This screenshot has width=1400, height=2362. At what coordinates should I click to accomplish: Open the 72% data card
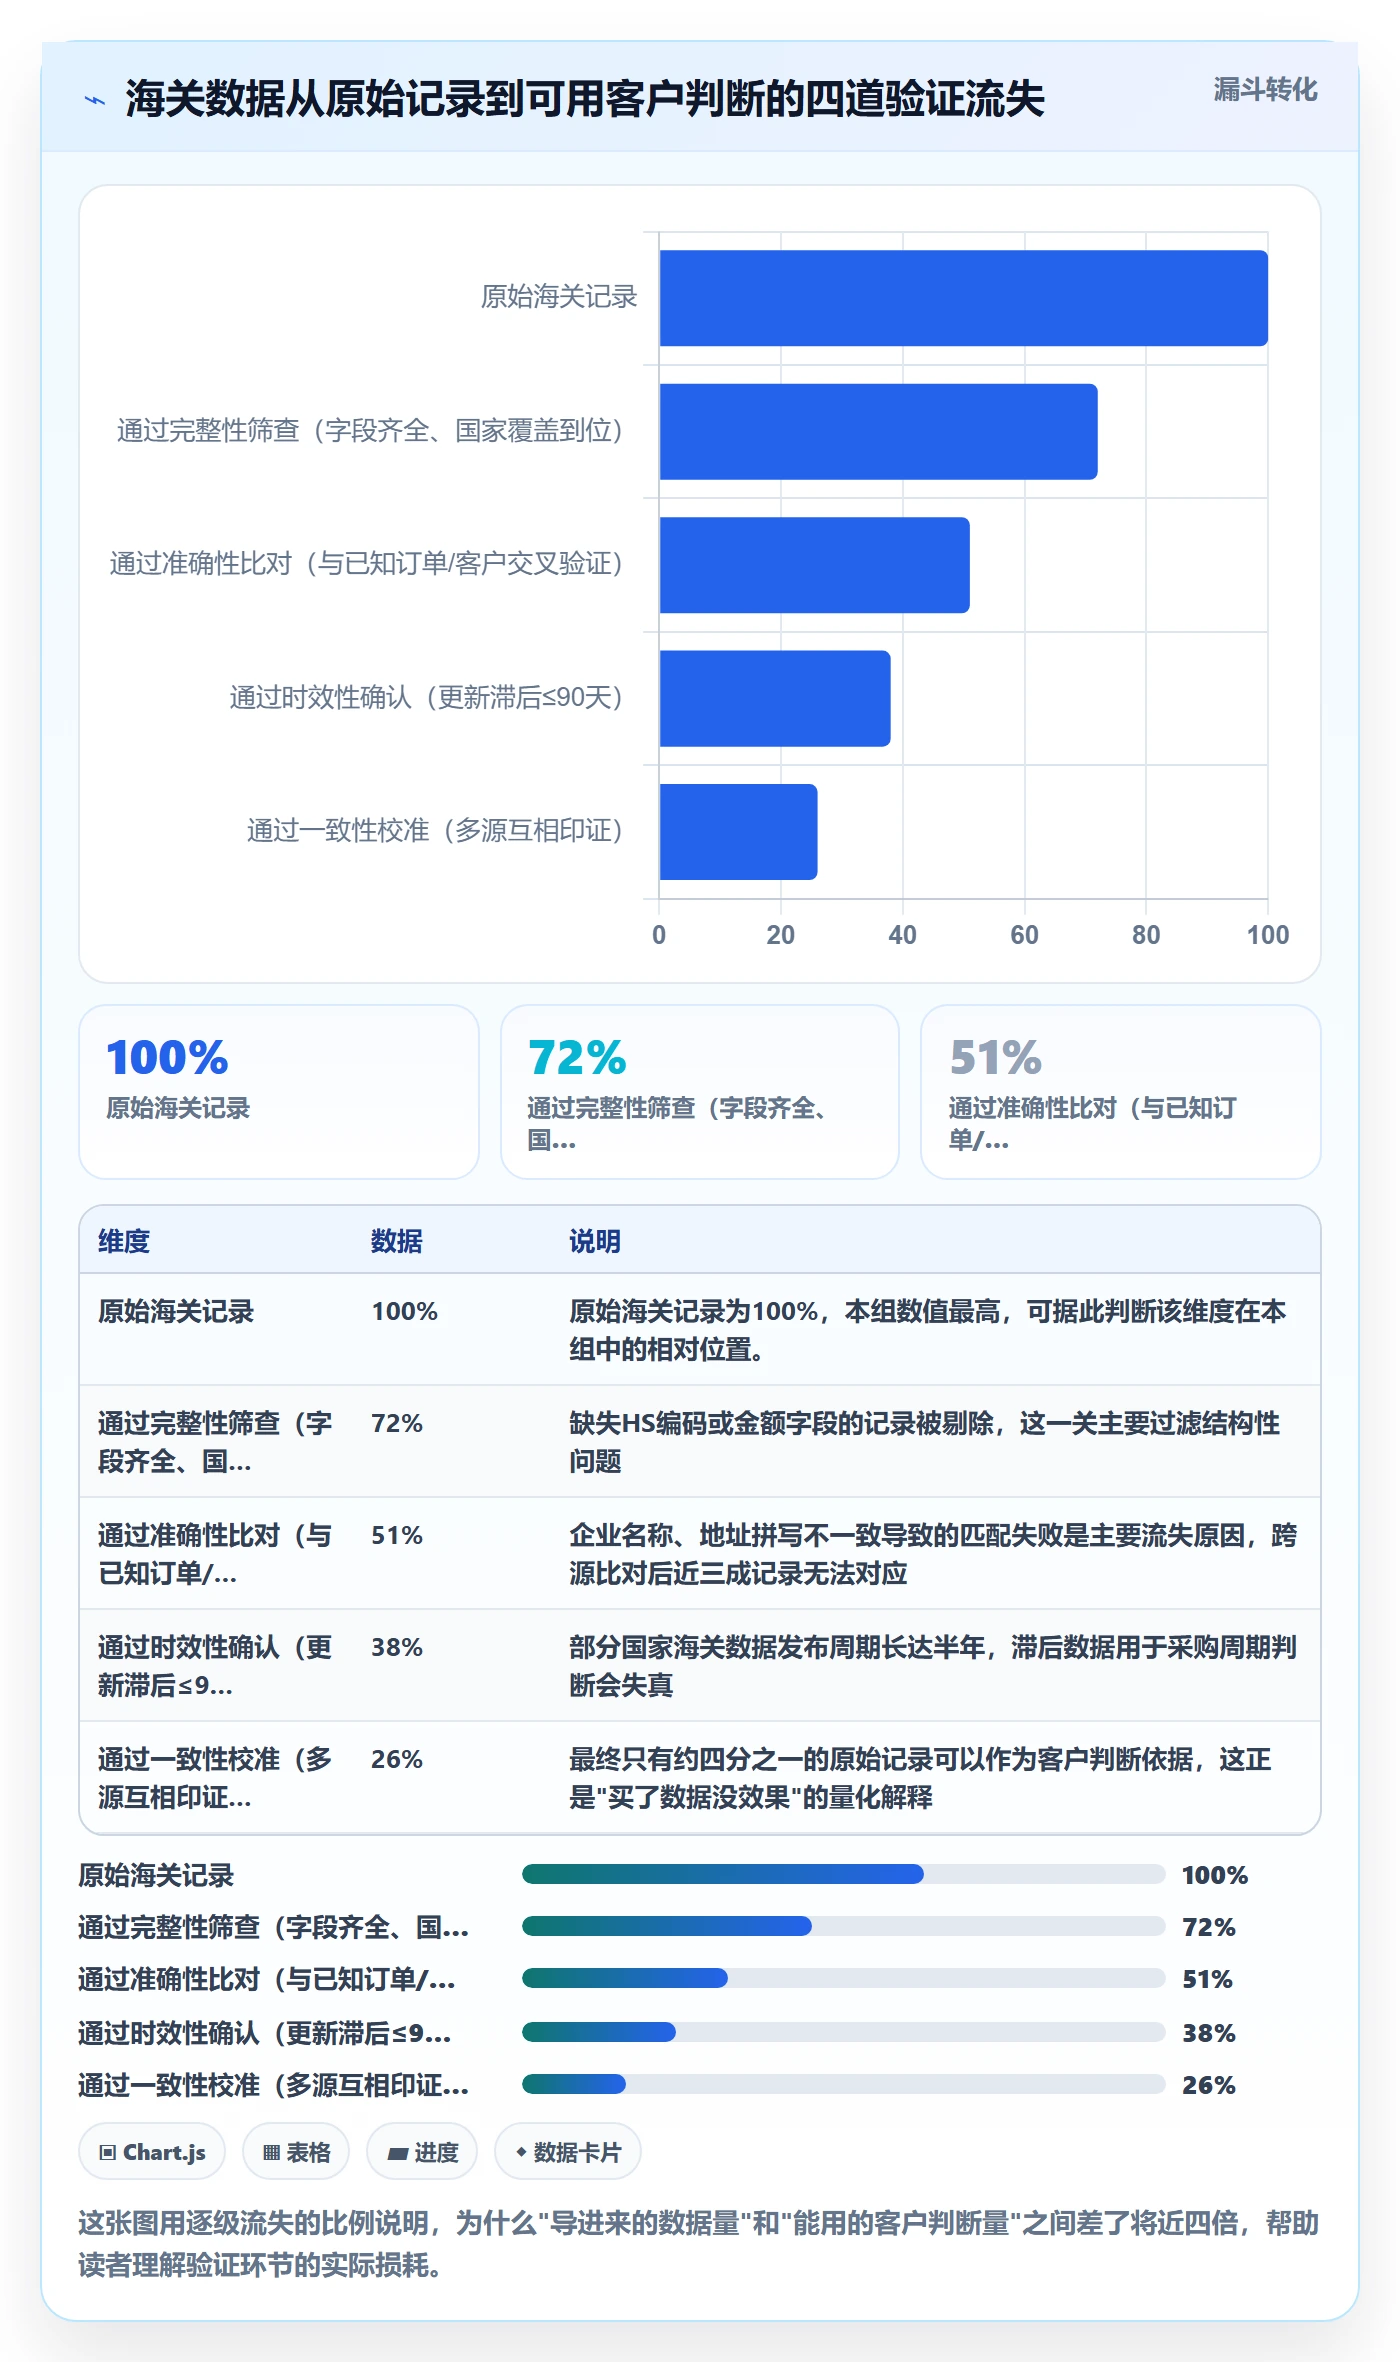700,1092
